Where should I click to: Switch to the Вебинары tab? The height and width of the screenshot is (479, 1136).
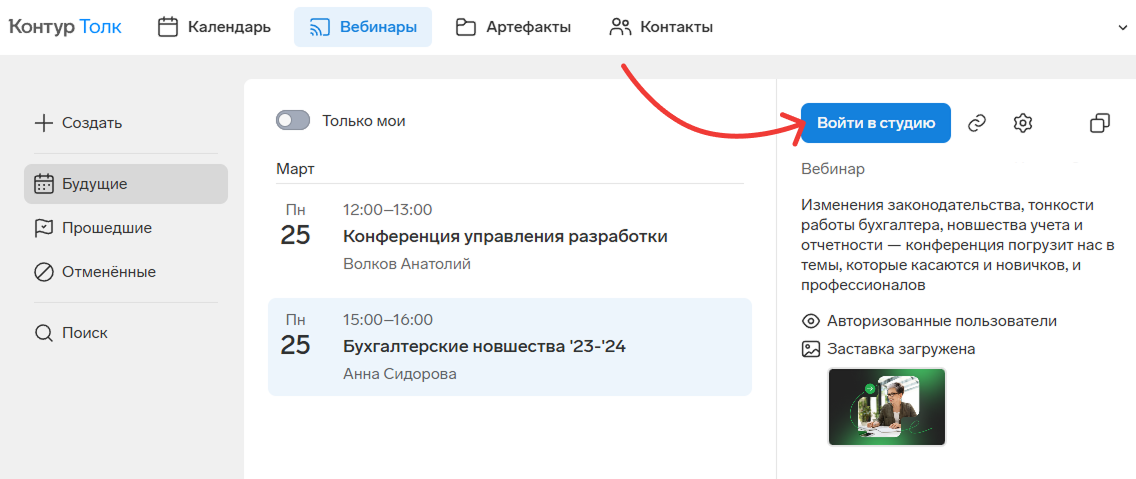(363, 28)
